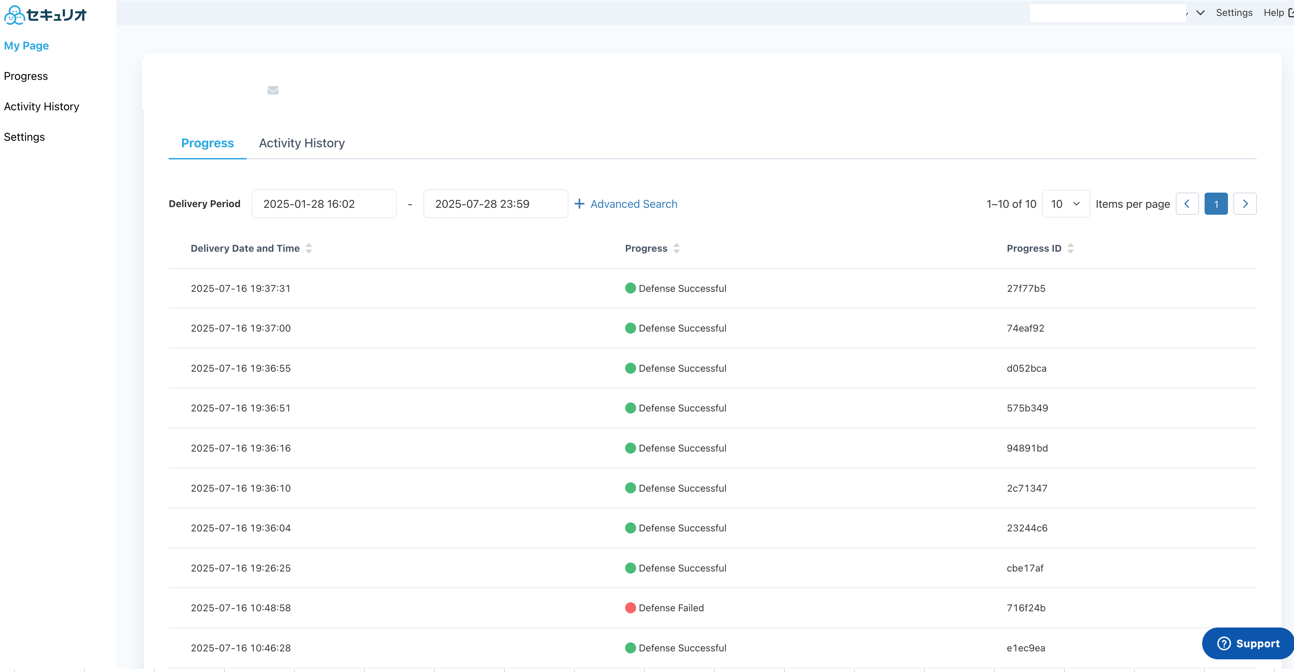Click delivery time 2025-07-16 19:37:31
Viewport: 1294px width, 672px height.
241,288
